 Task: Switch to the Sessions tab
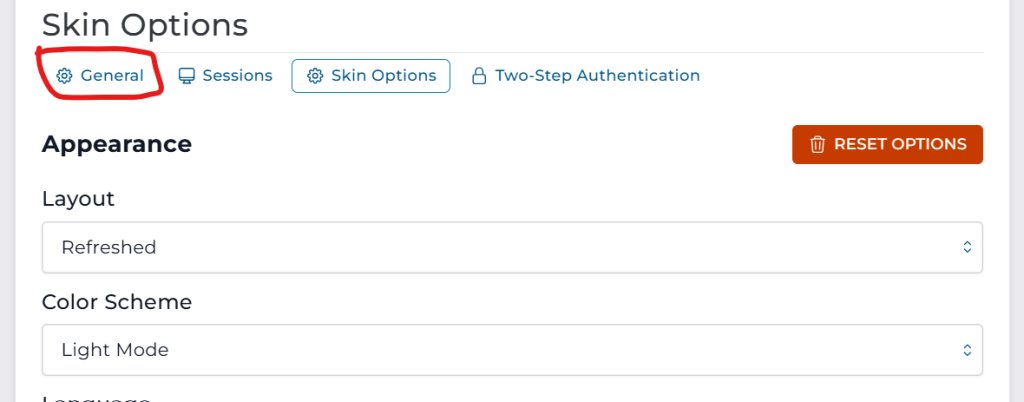(237, 76)
